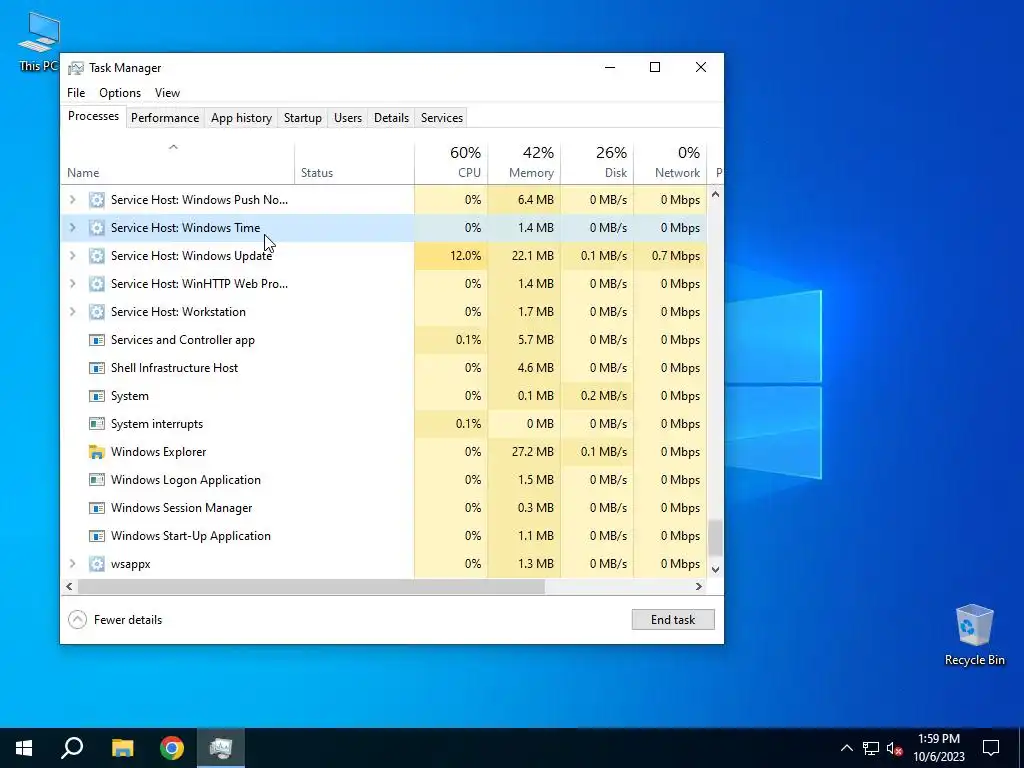This screenshot has width=1024, height=768.
Task: Click the horizontal scrollbar thumb
Action: pyautogui.click(x=311, y=586)
